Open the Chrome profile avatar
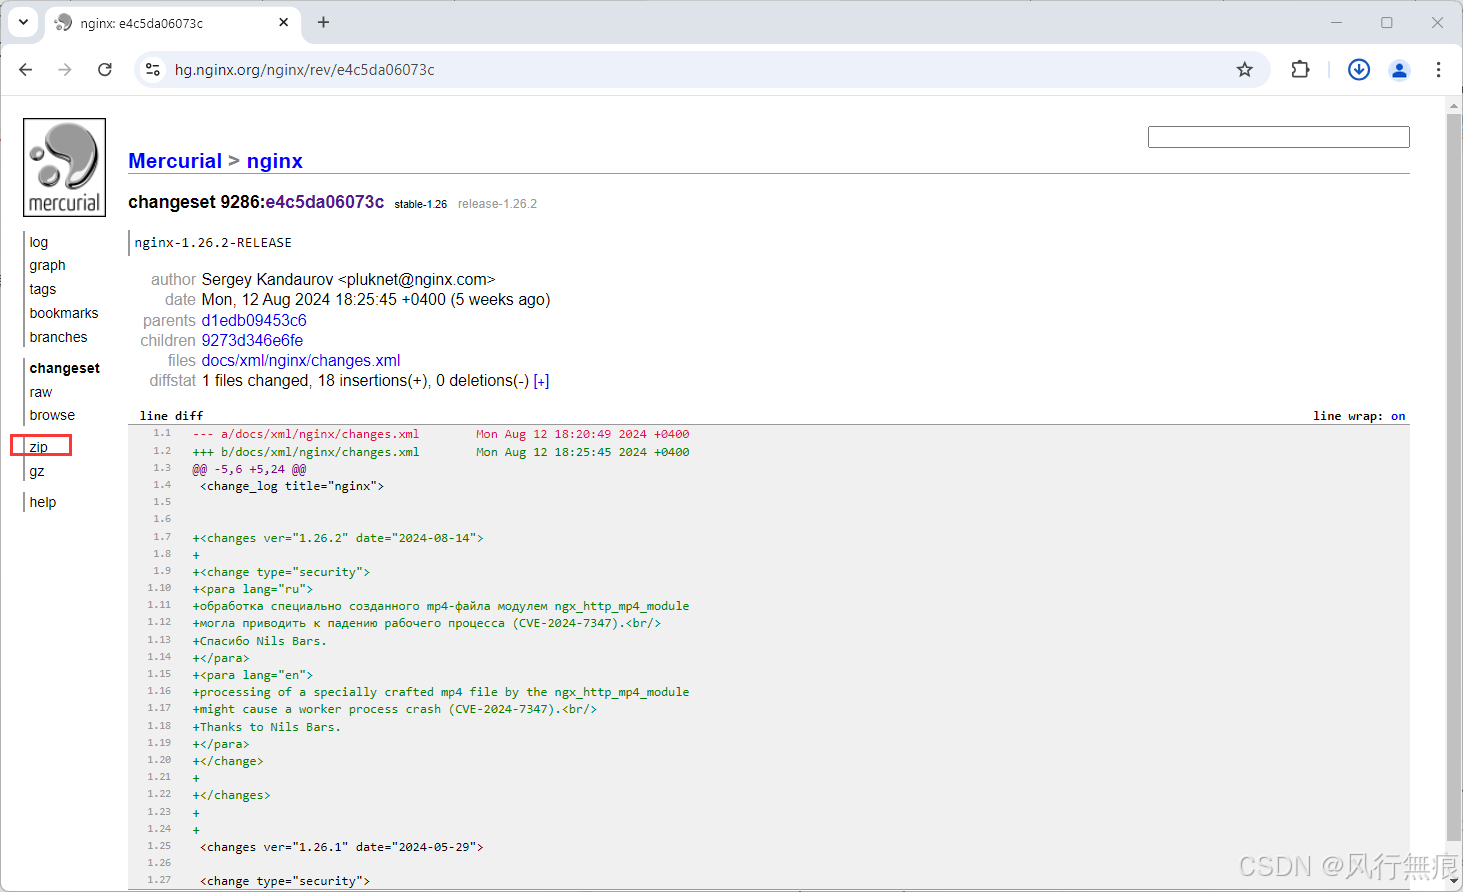The width and height of the screenshot is (1463, 892). [x=1399, y=69]
